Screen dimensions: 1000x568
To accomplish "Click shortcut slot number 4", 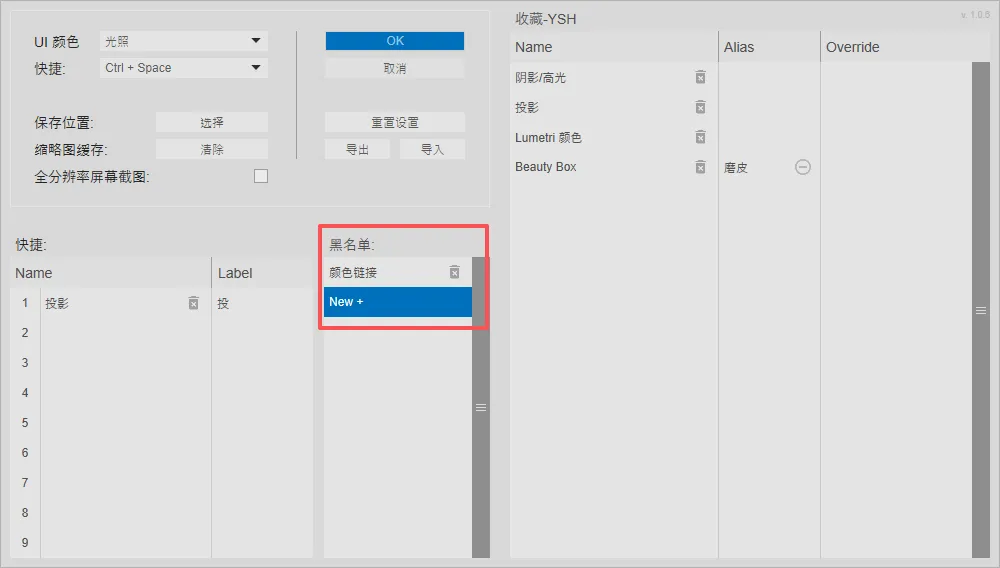I will click(25, 393).
